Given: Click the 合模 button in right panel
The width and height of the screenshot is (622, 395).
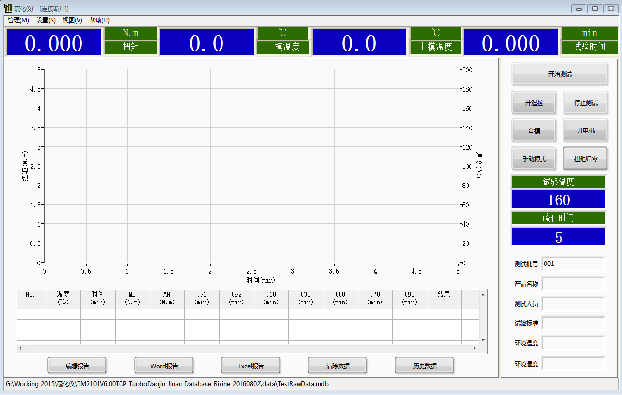Looking at the screenshot, I should point(534,130).
